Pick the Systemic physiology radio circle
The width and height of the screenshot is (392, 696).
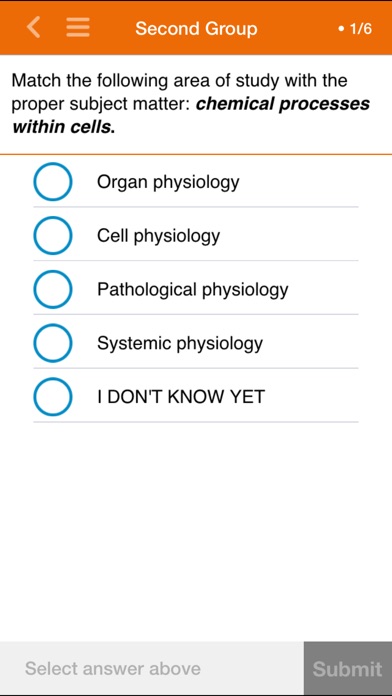click(53, 343)
